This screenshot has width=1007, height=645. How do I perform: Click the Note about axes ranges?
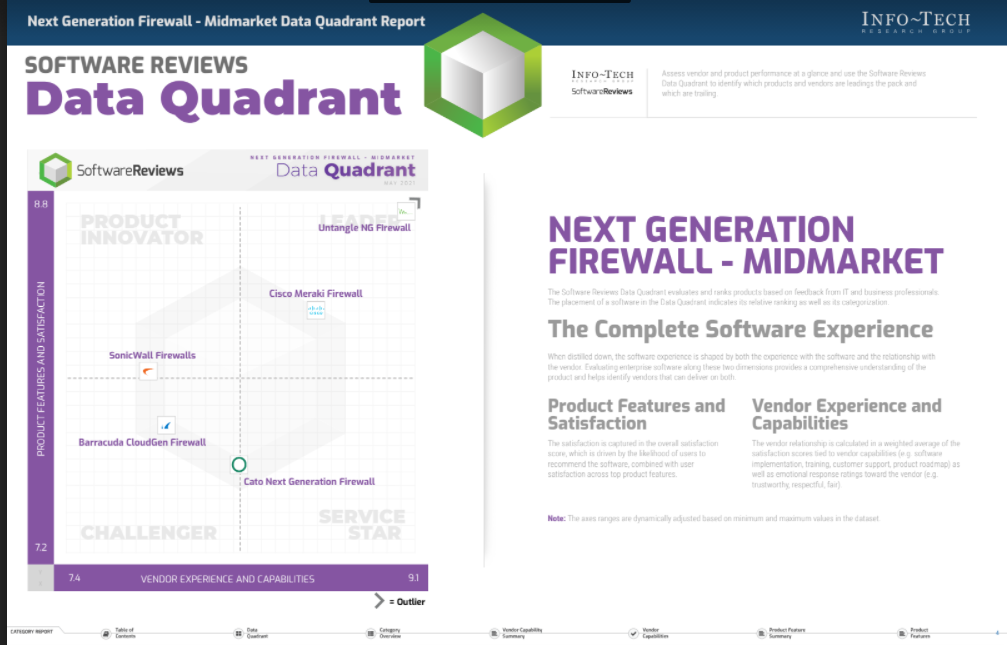(x=714, y=518)
